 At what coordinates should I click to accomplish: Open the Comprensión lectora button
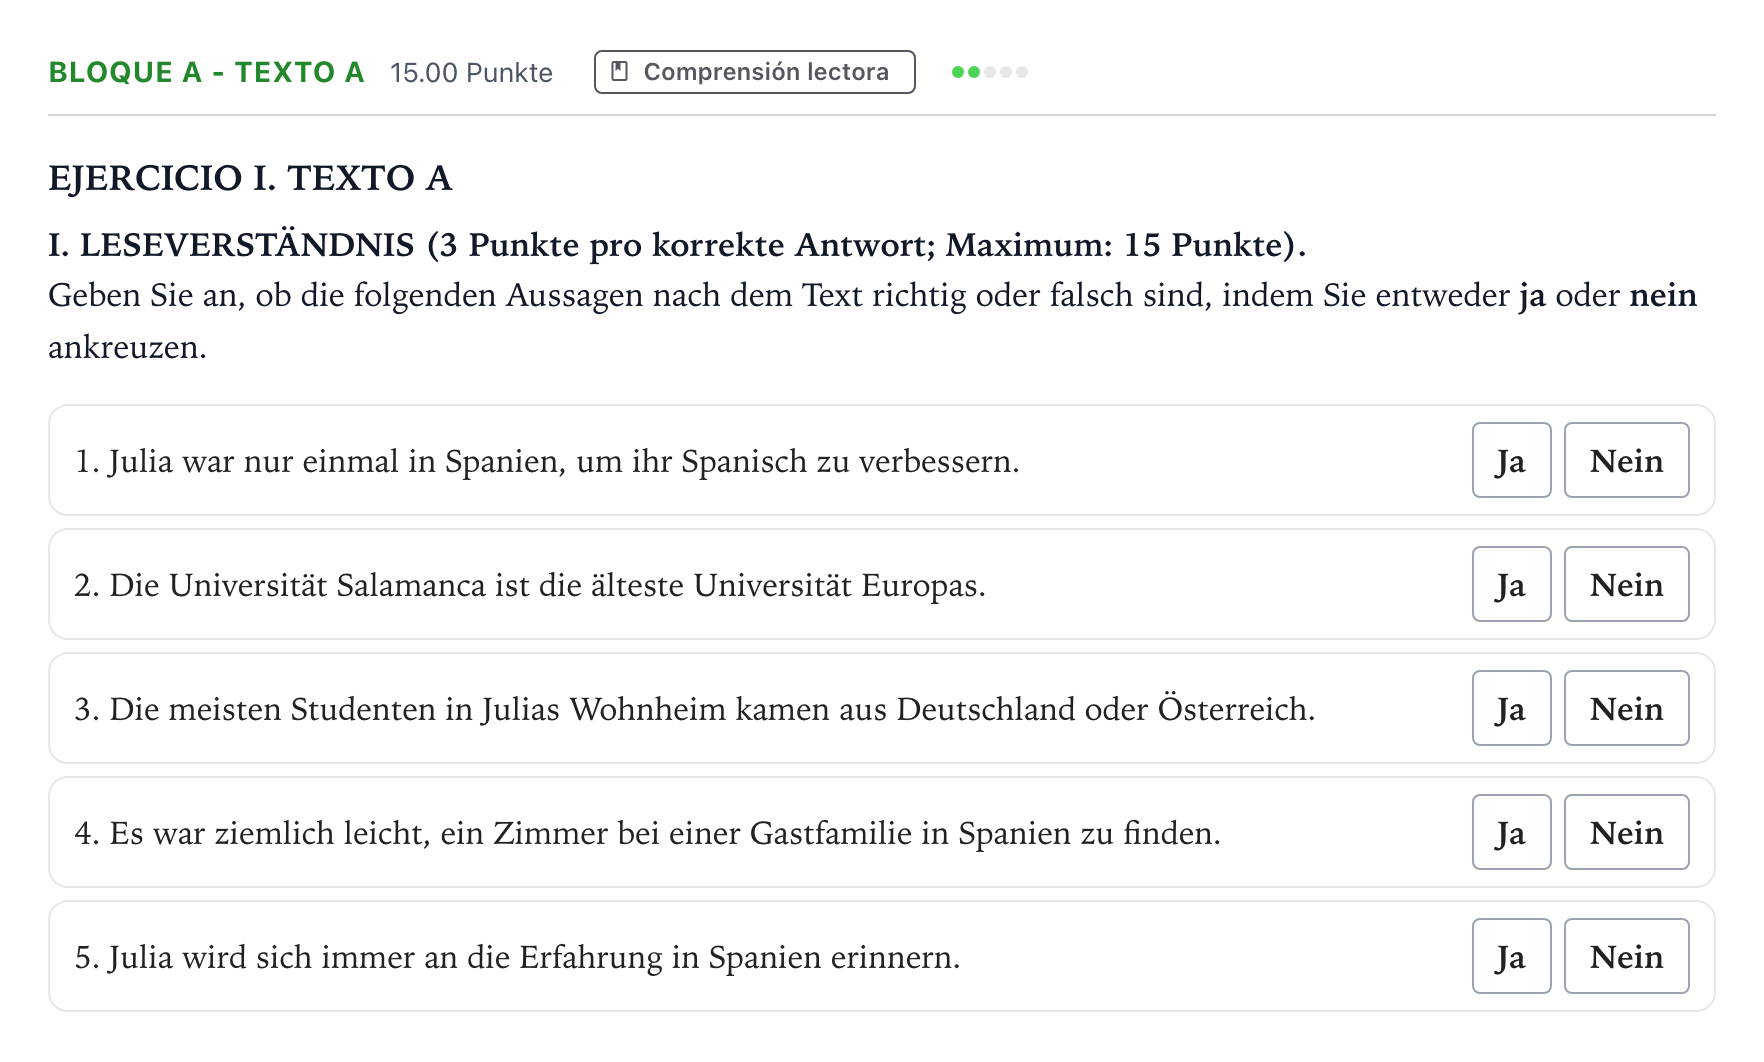click(x=755, y=72)
